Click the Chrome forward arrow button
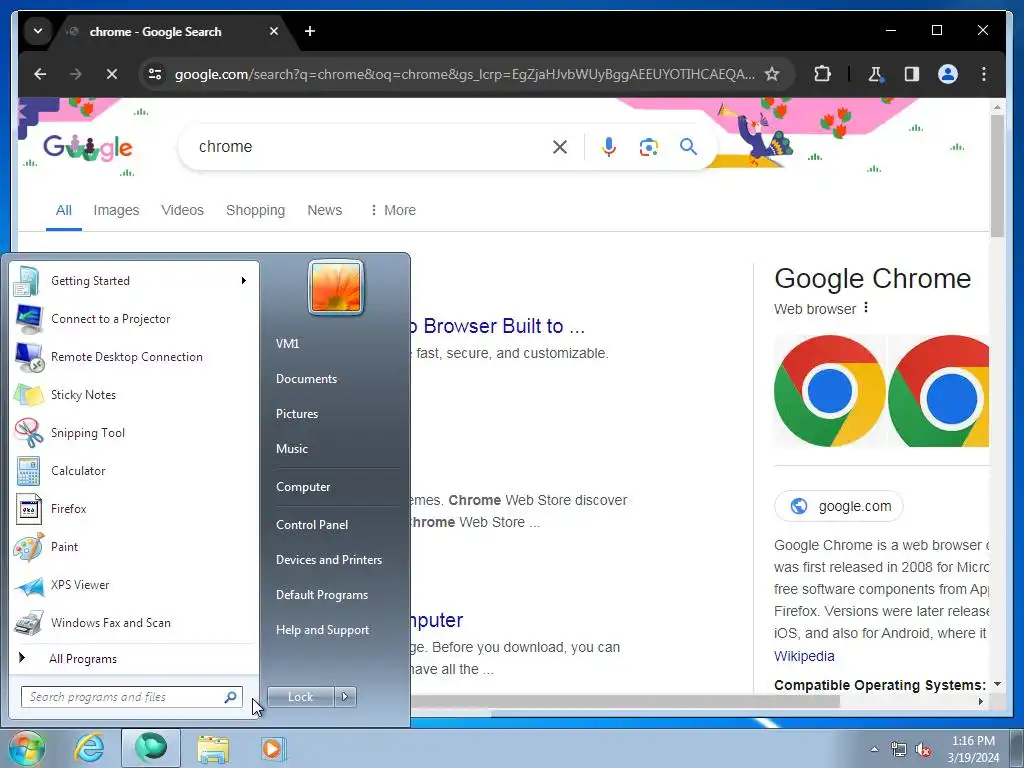The width and height of the screenshot is (1024, 768). click(76, 74)
